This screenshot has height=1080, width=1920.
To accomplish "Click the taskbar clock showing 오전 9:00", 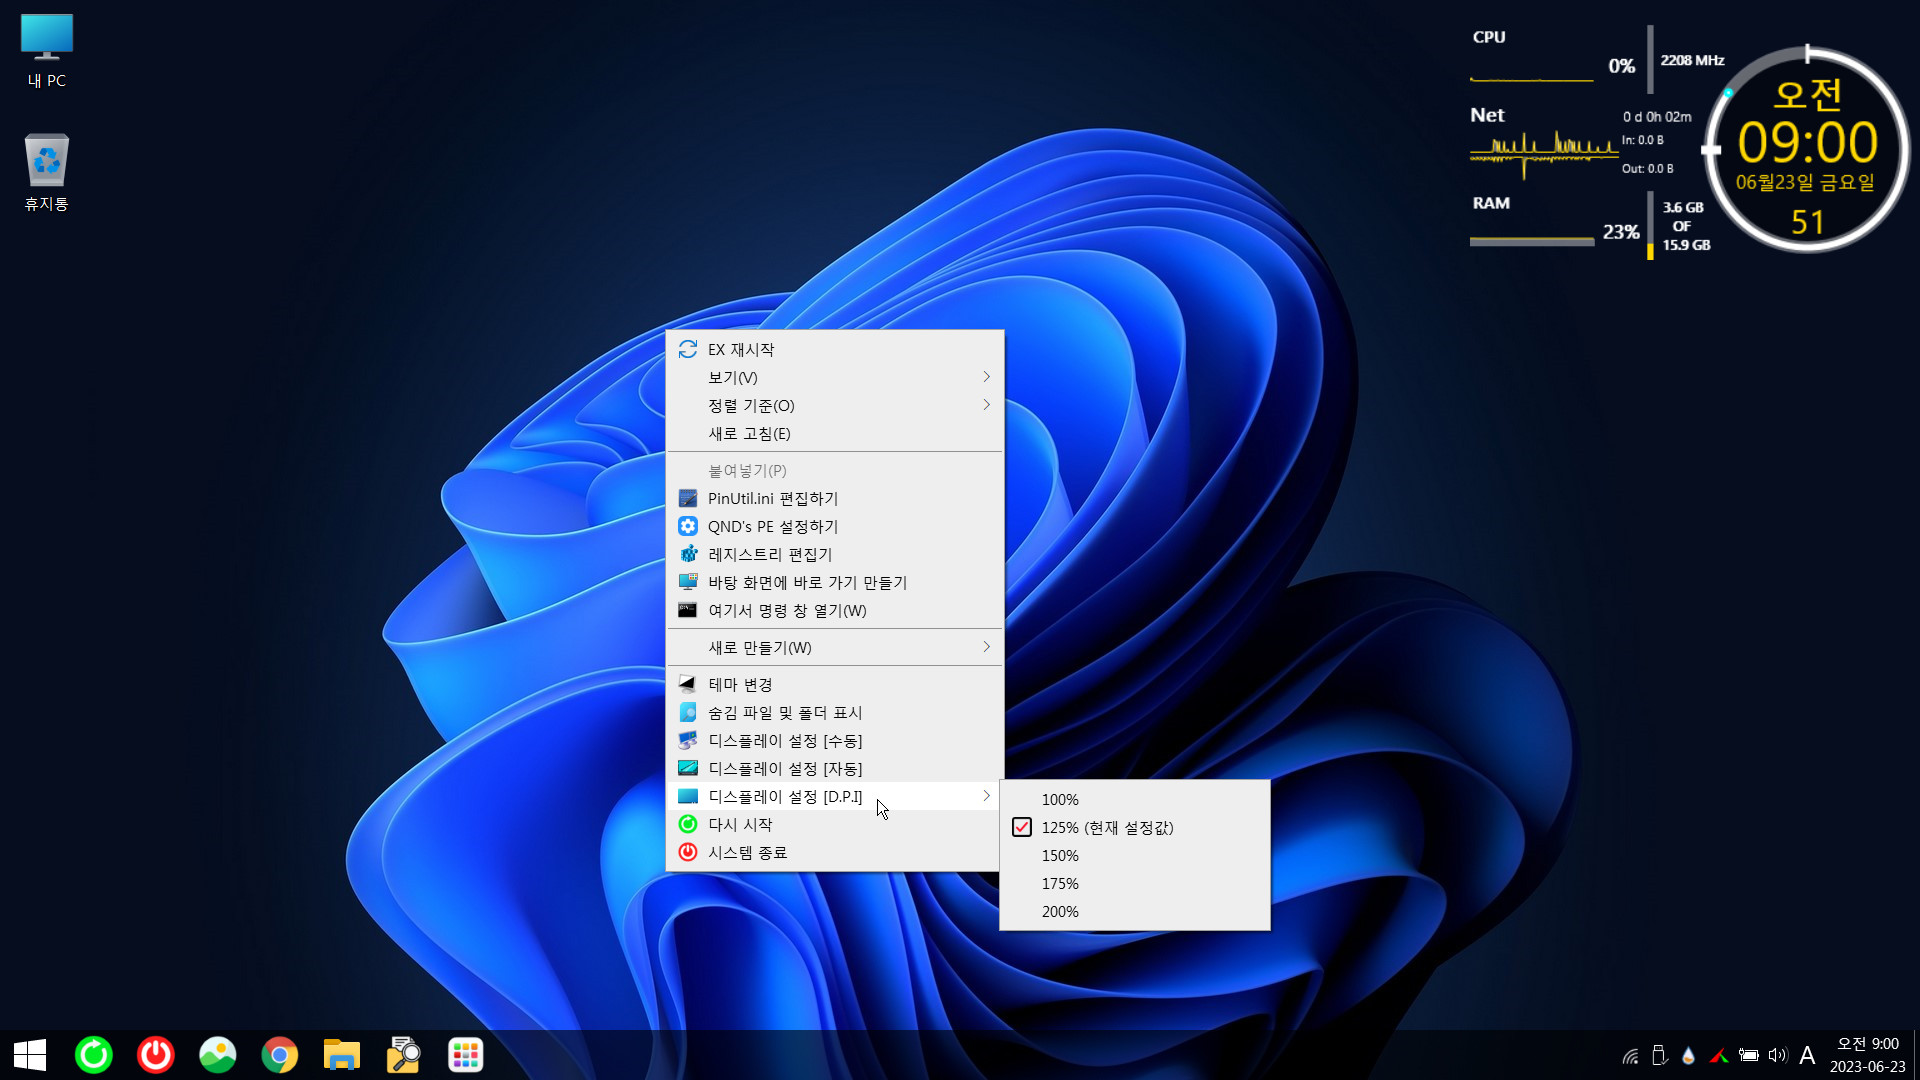I will point(1867,1055).
